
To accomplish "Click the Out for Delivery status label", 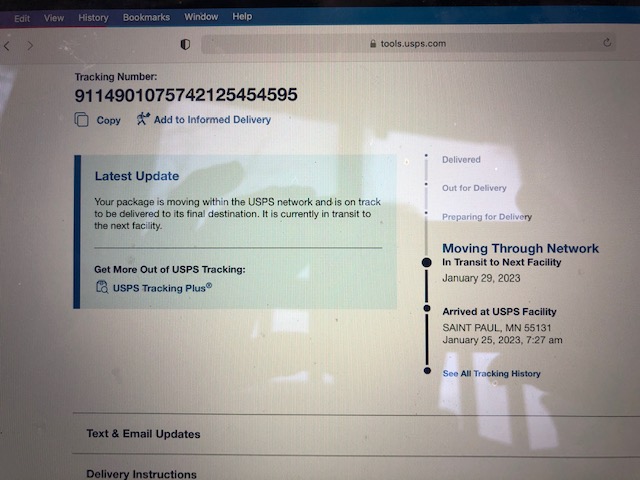I will 474,188.
